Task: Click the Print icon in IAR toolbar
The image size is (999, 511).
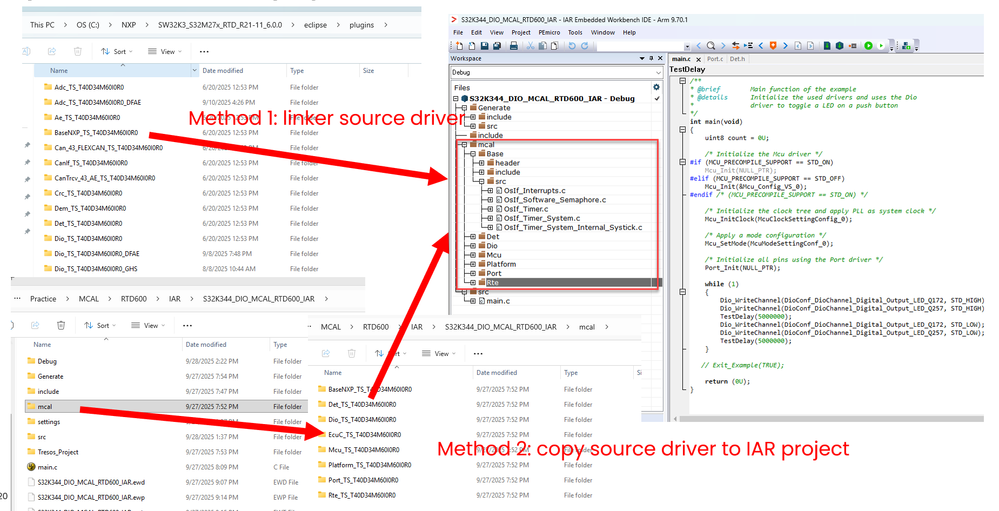Action: pos(512,46)
